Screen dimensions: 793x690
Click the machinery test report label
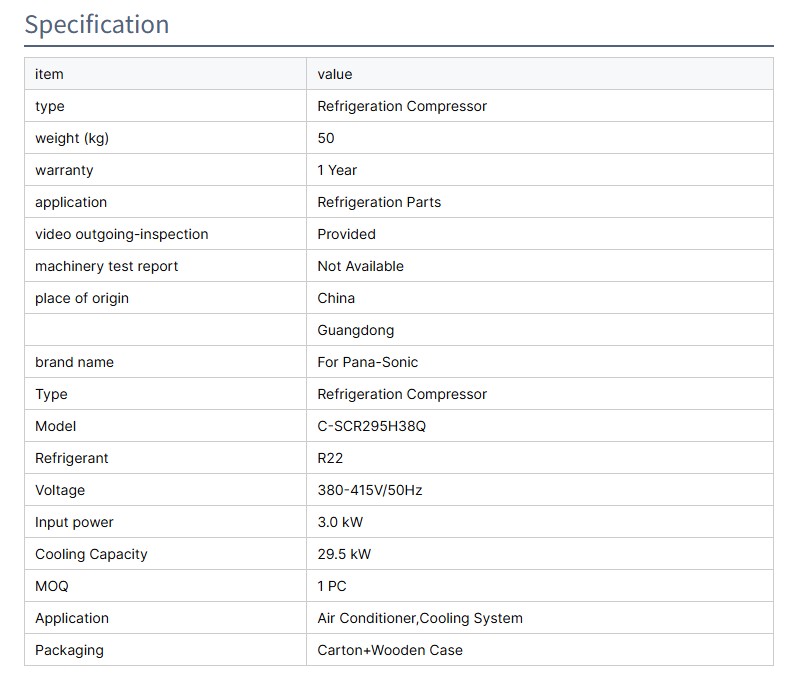[107, 266]
